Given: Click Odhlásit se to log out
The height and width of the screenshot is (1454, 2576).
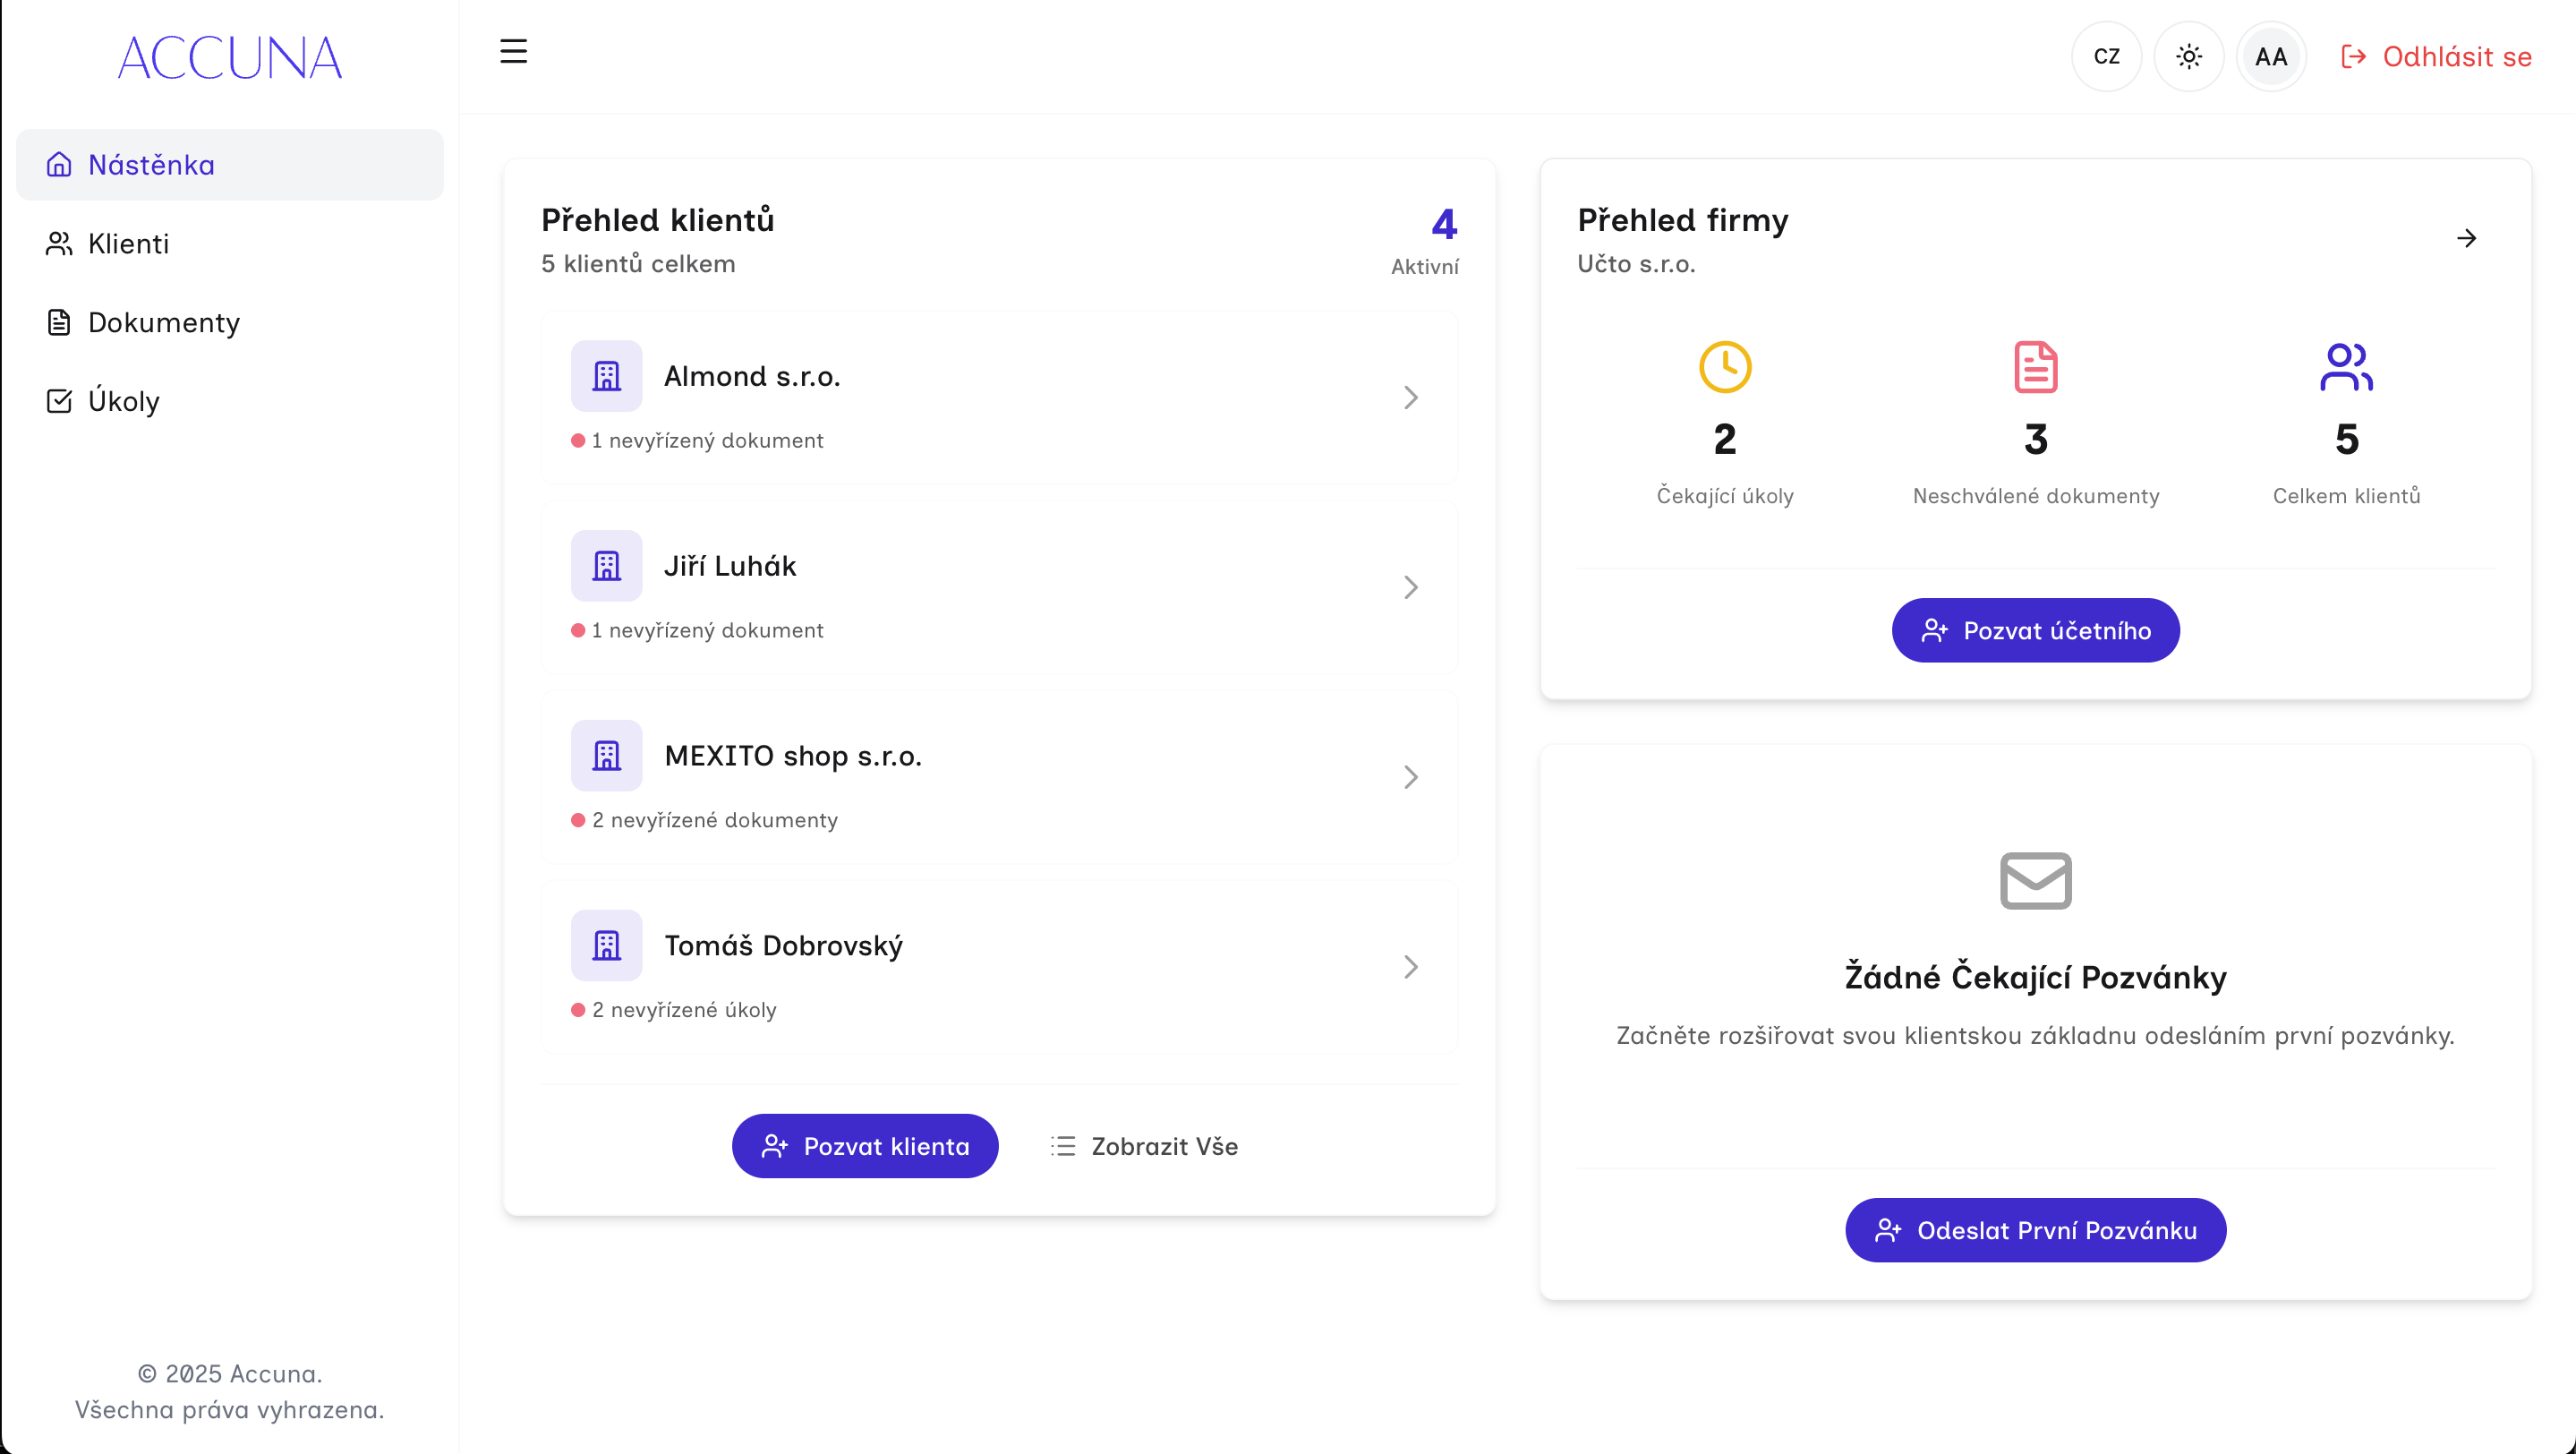Looking at the screenshot, I should pyautogui.click(x=2436, y=57).
